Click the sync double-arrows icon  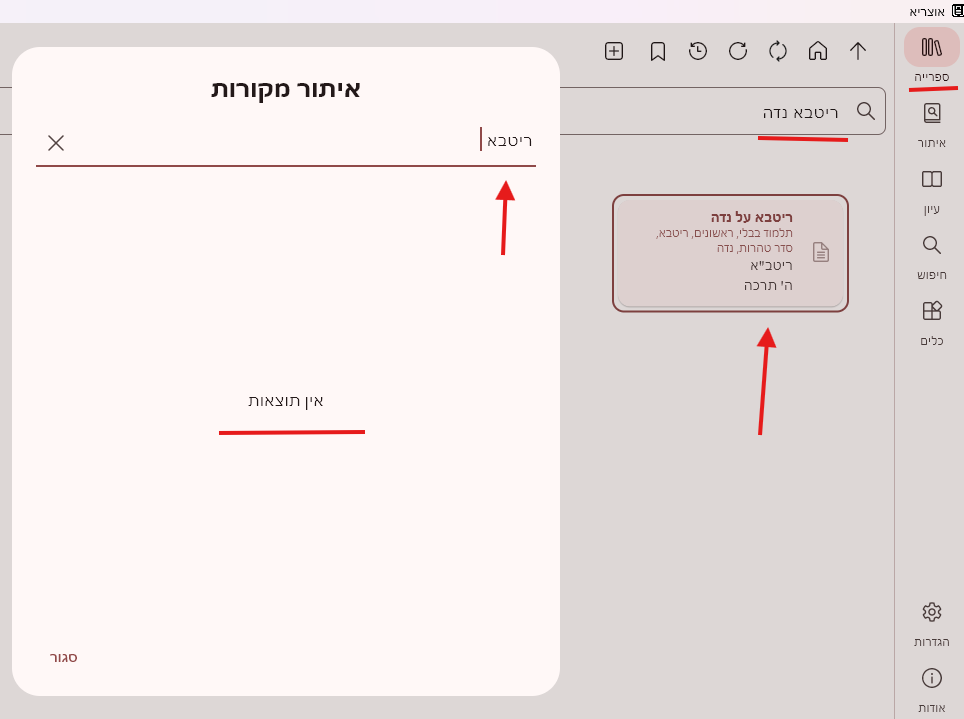click(778, 51)
